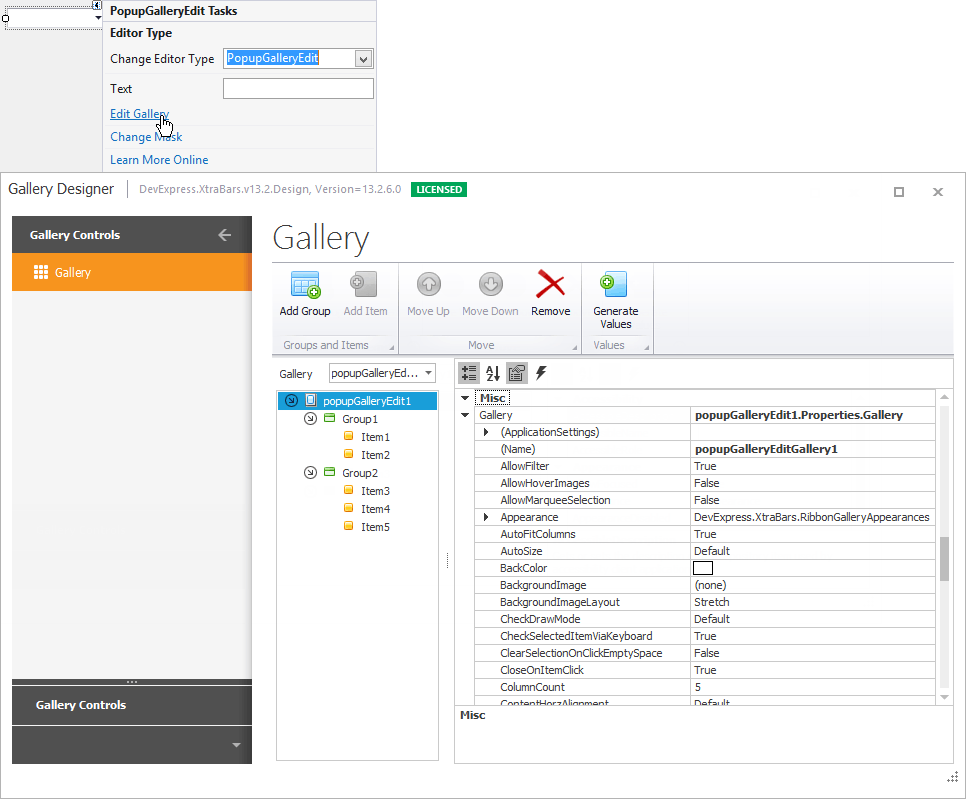The image size is (966, 799).
Task: Collapse the popupGalleryEdit1 tree node
Action: click(291, 400)
